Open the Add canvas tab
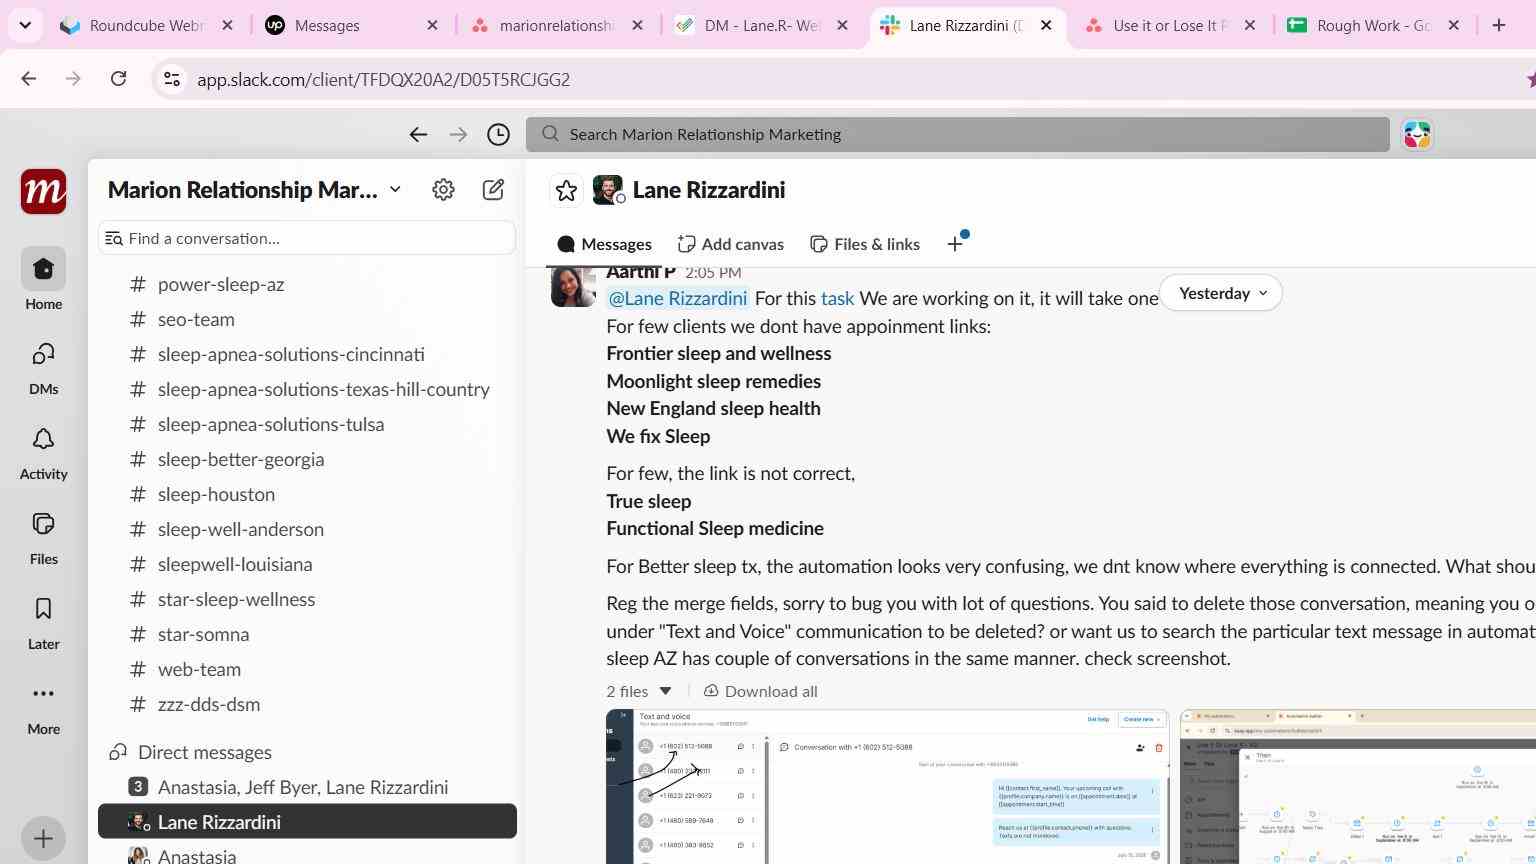The image size is (1536, 864). point(731,244)
